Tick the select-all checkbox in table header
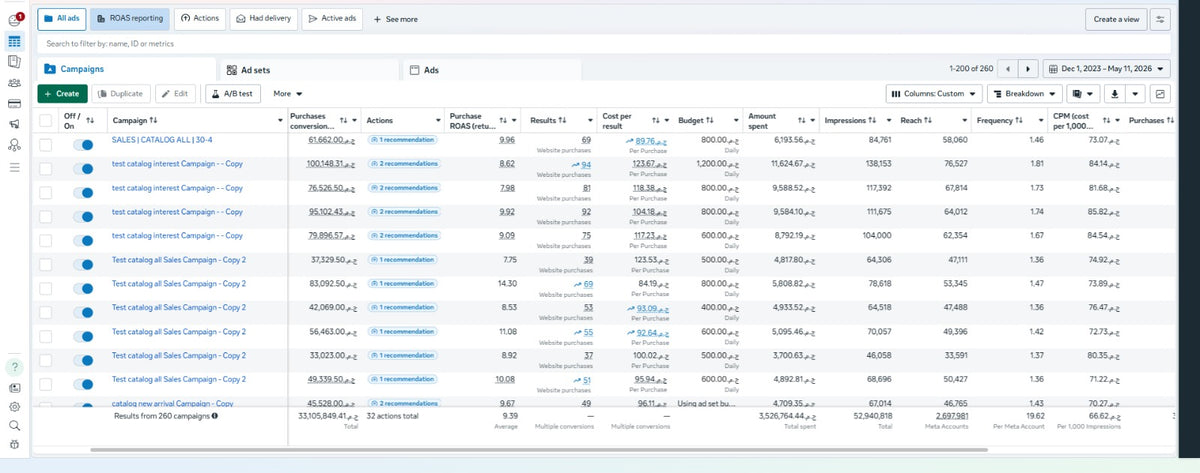1200x473 pixels. click(45, 121)
